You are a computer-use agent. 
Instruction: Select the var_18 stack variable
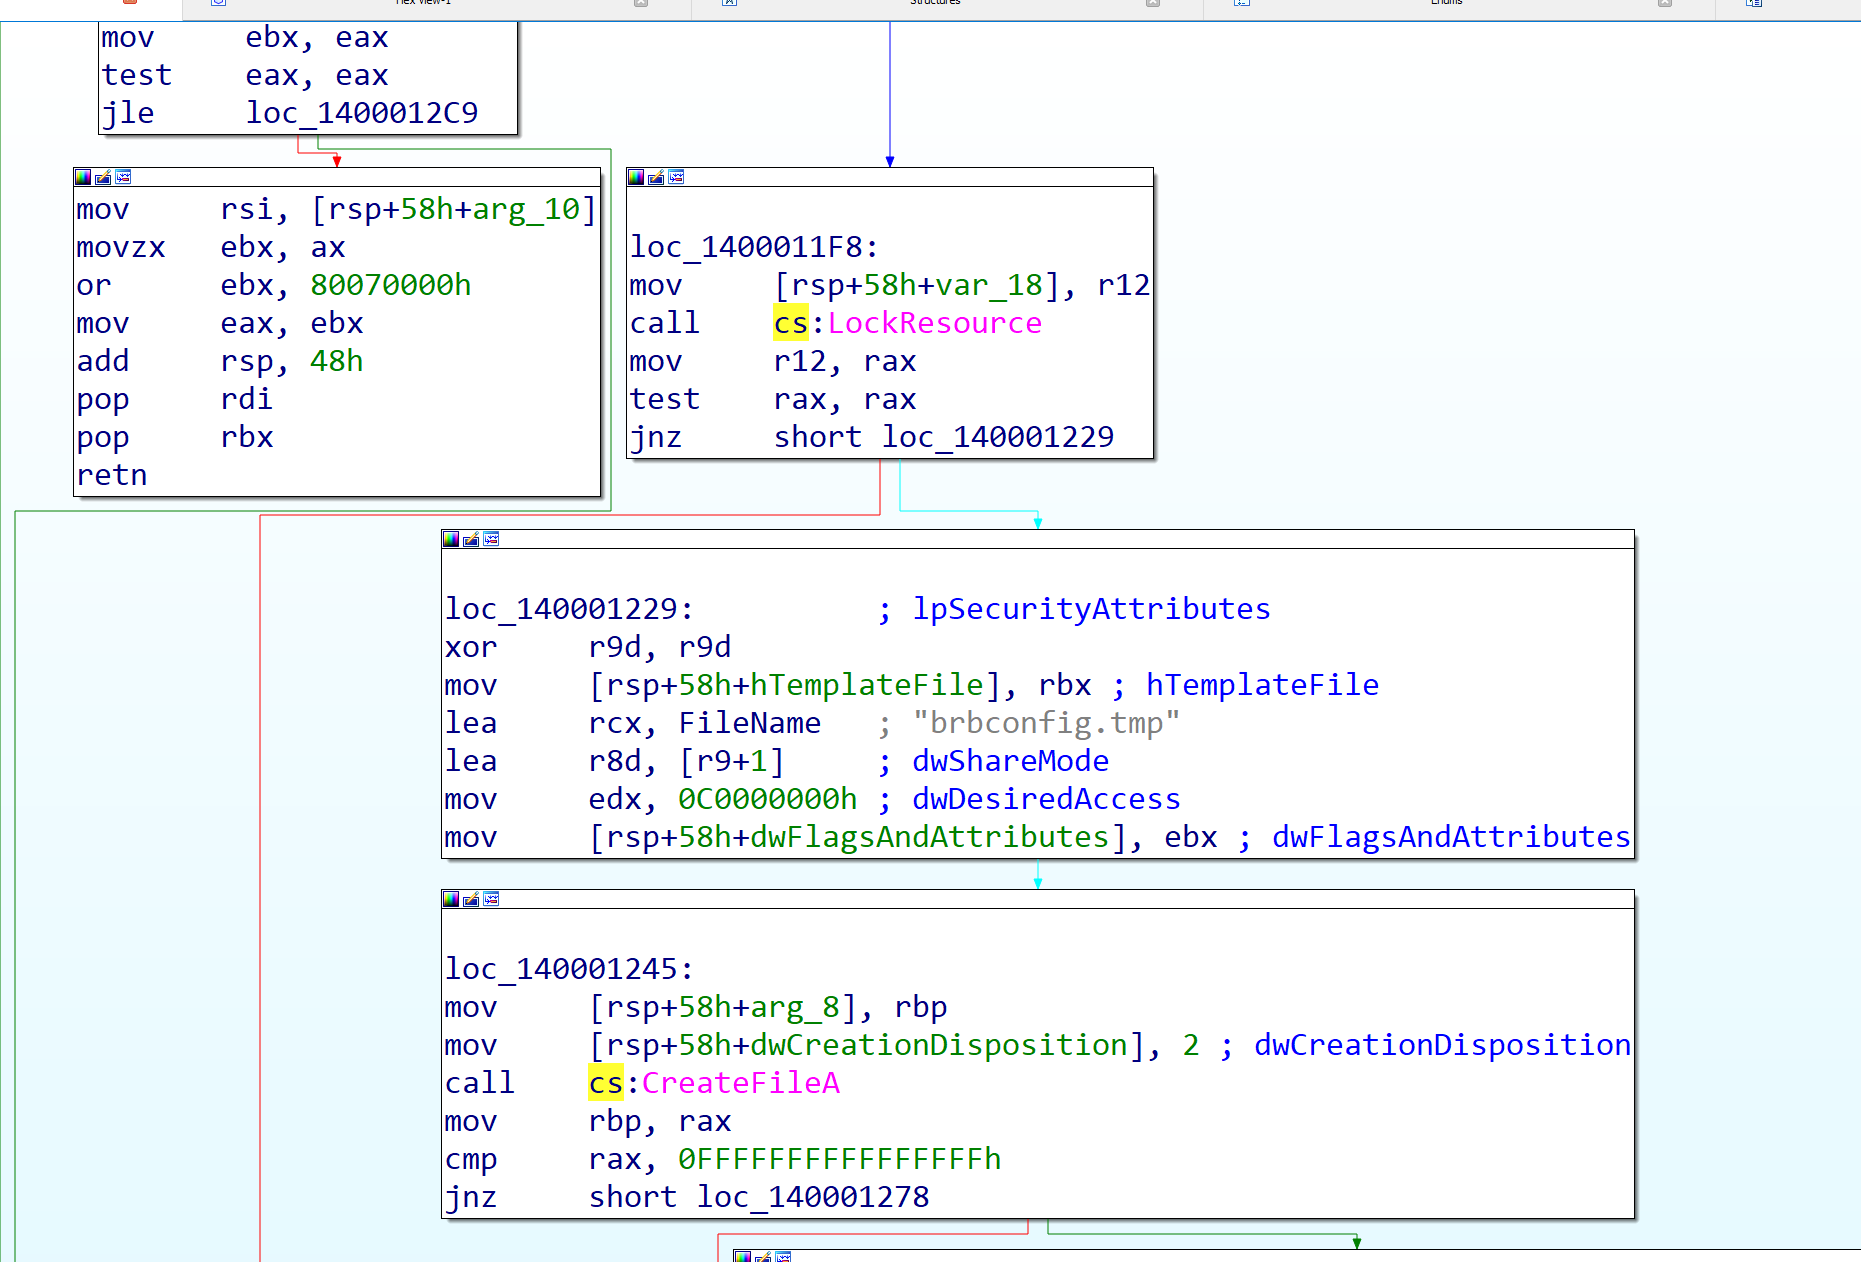(989, 285)
